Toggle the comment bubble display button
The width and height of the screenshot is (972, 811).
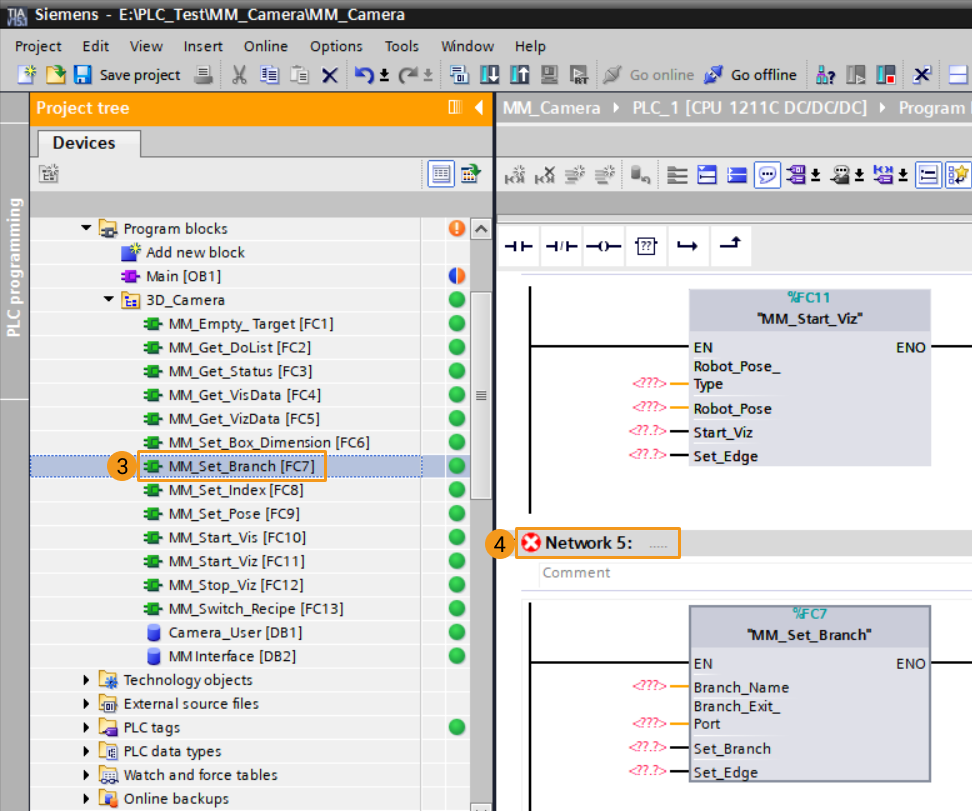click(x=767, y=175)
